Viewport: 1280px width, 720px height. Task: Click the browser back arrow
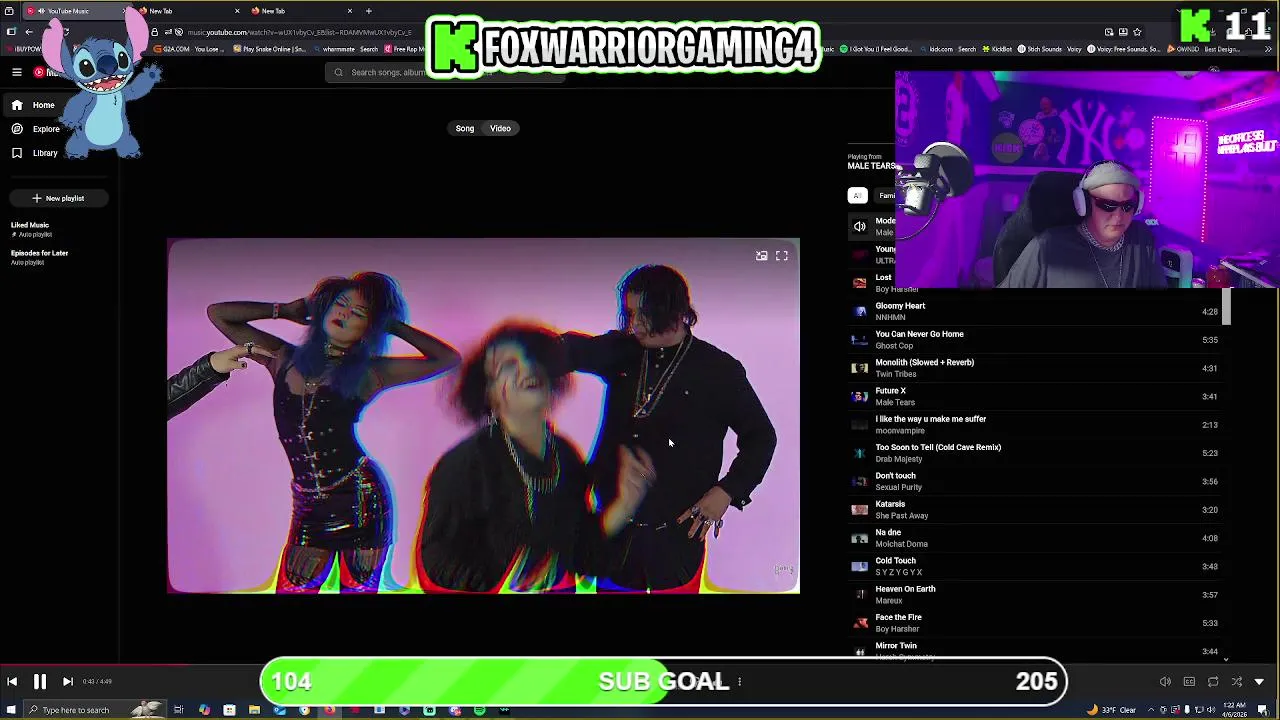(x=29, y=32)
